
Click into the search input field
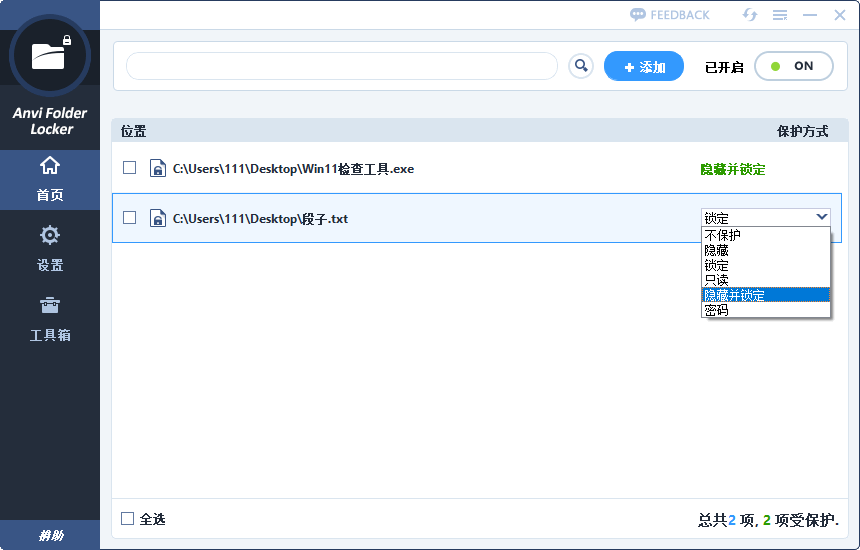click(x=340, y=66)
